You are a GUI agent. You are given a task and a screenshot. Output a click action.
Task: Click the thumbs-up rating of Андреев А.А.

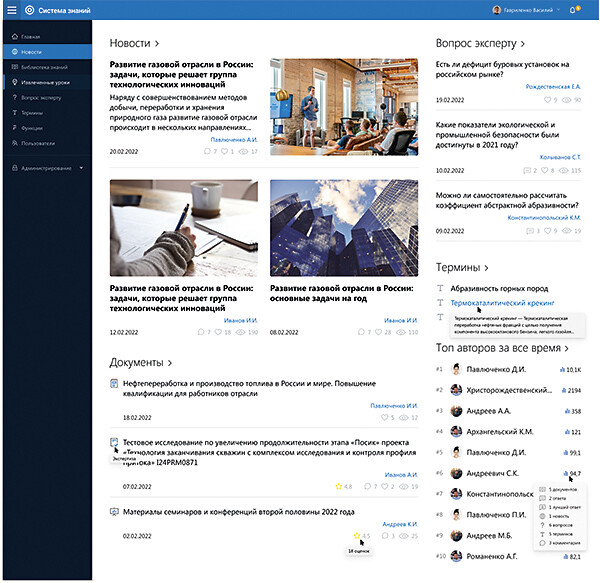(569, 410)
